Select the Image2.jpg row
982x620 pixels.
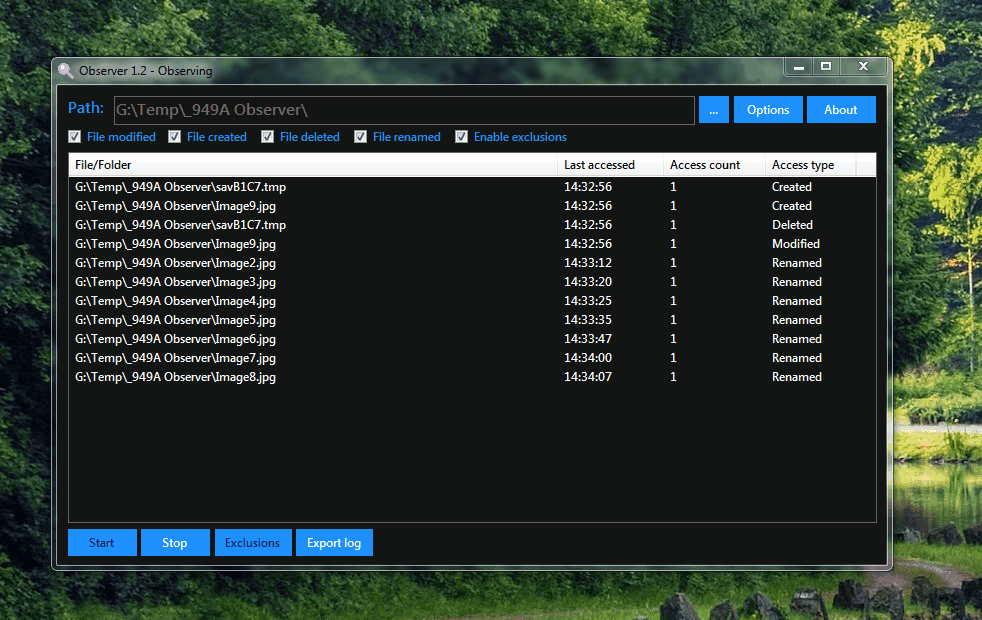coord(472,262)
